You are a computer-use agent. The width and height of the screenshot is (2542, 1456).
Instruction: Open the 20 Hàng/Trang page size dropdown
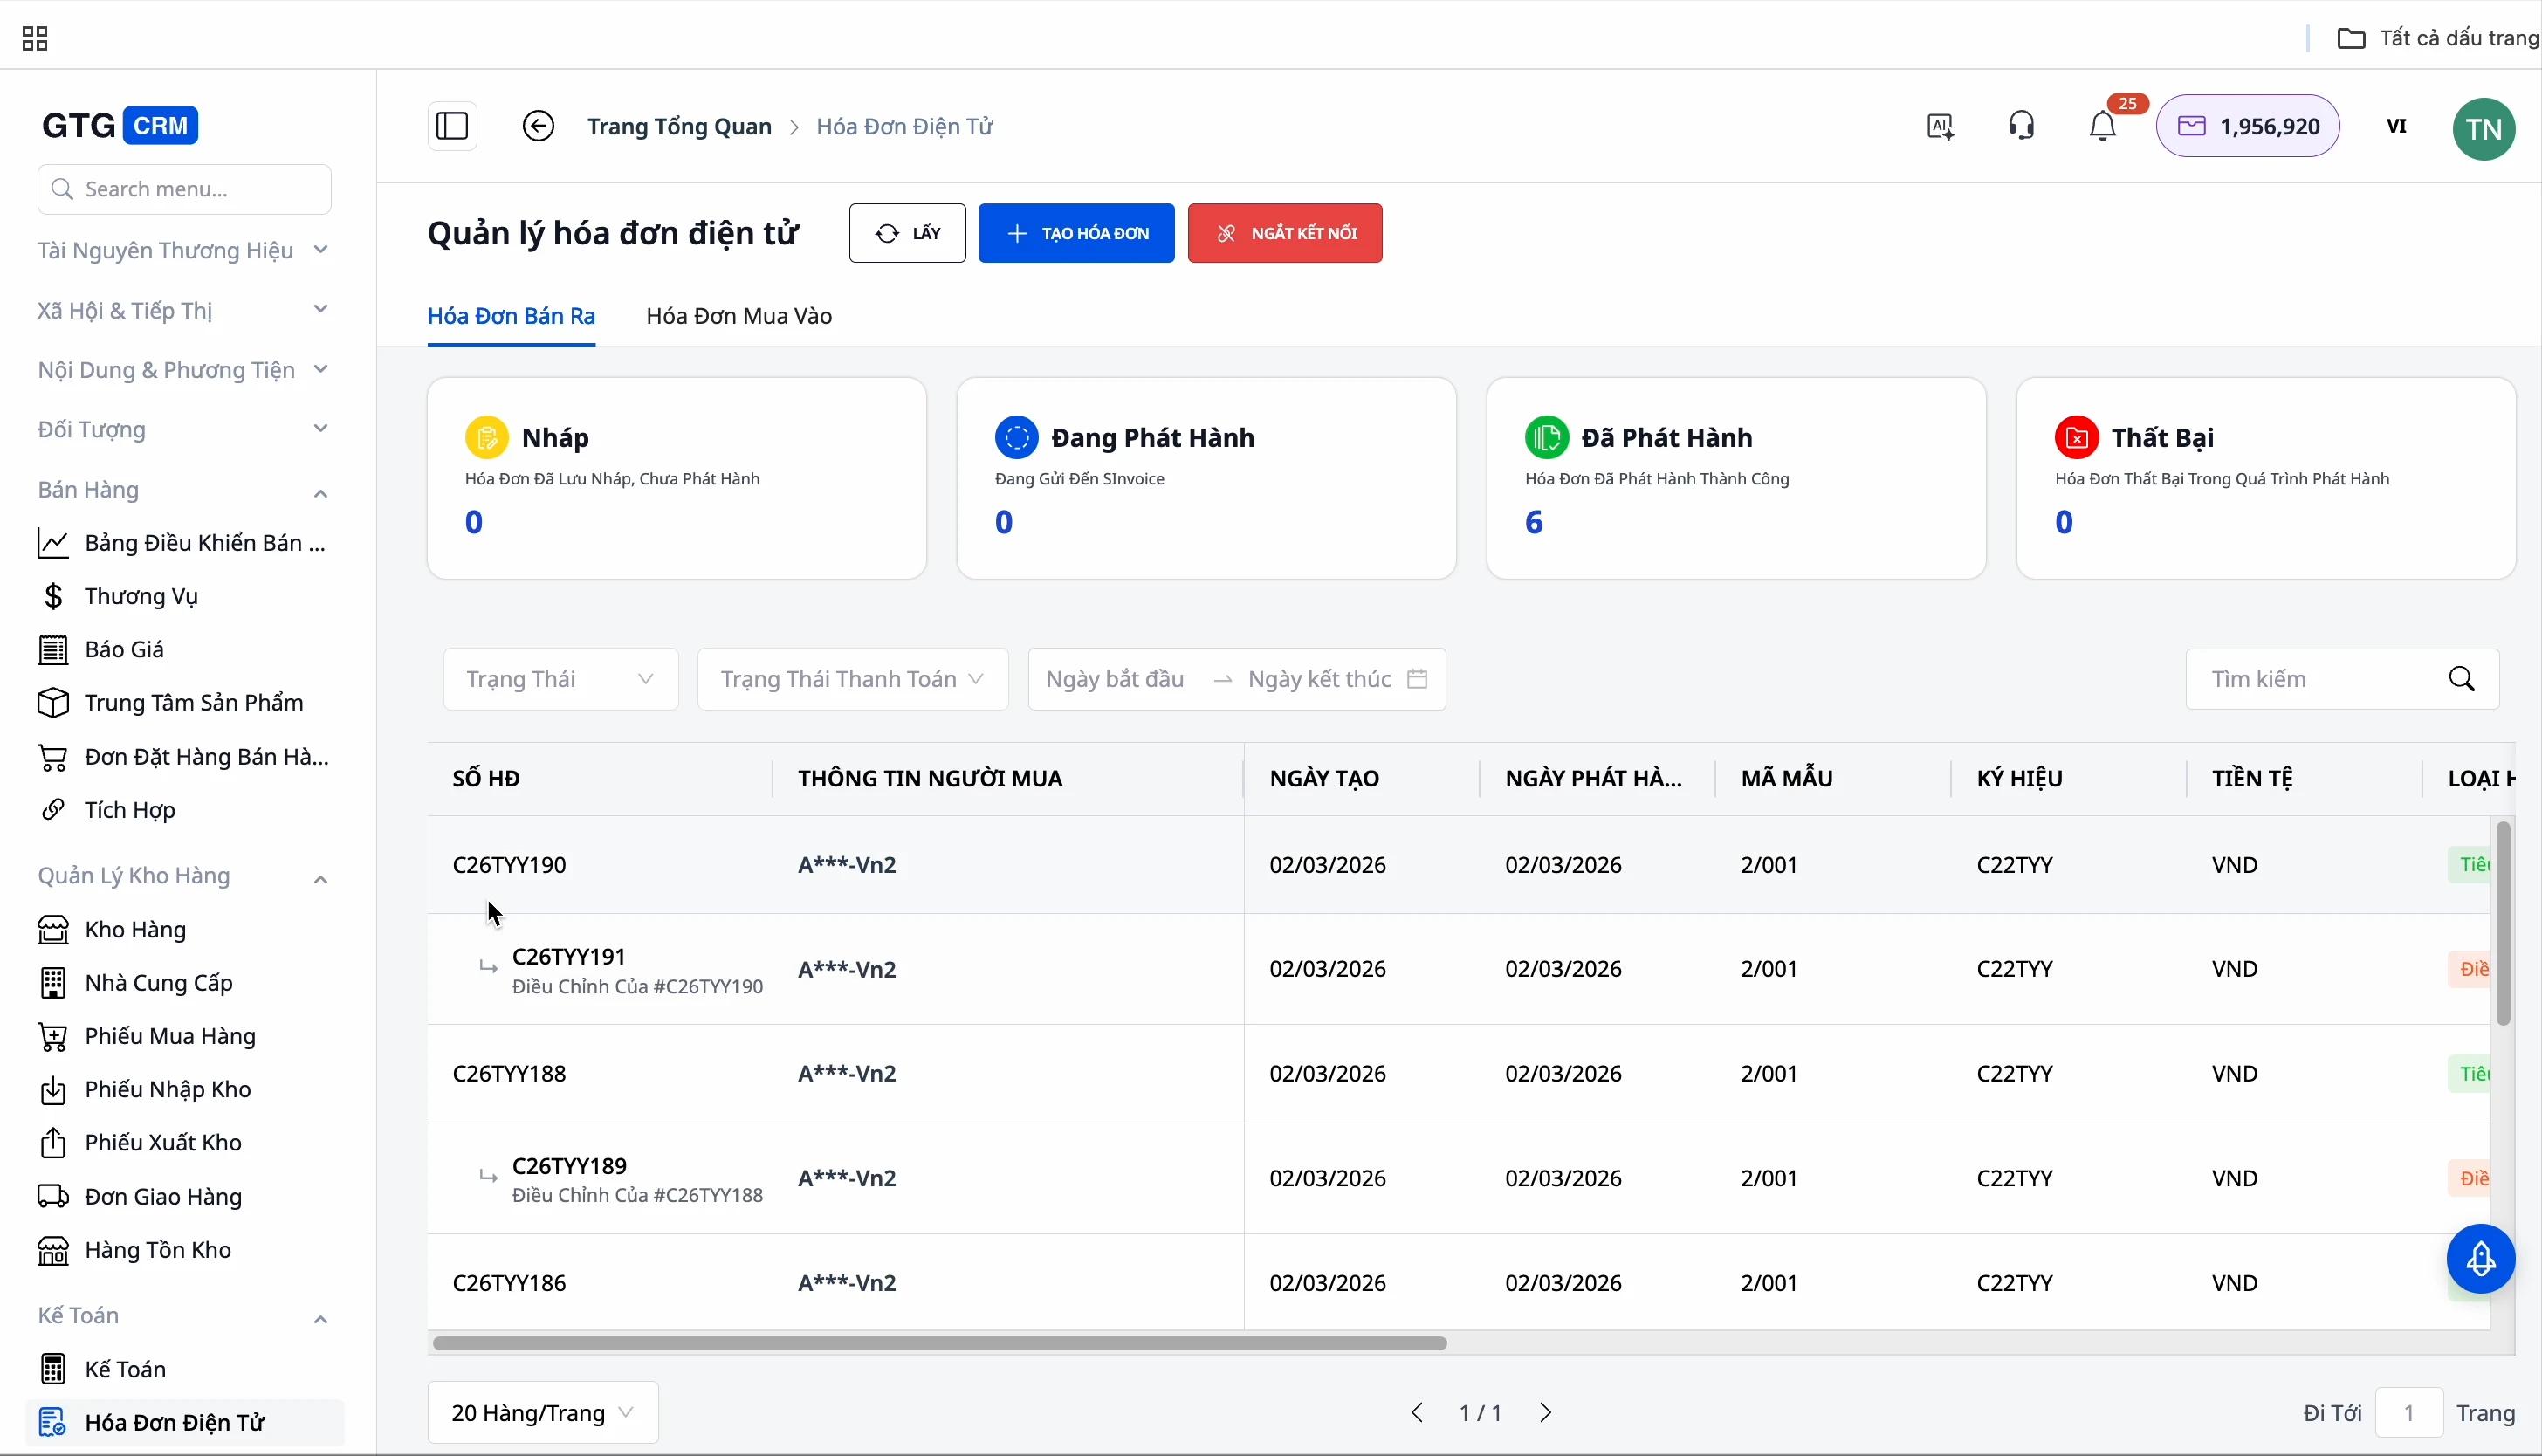(x=543, y=1412)
